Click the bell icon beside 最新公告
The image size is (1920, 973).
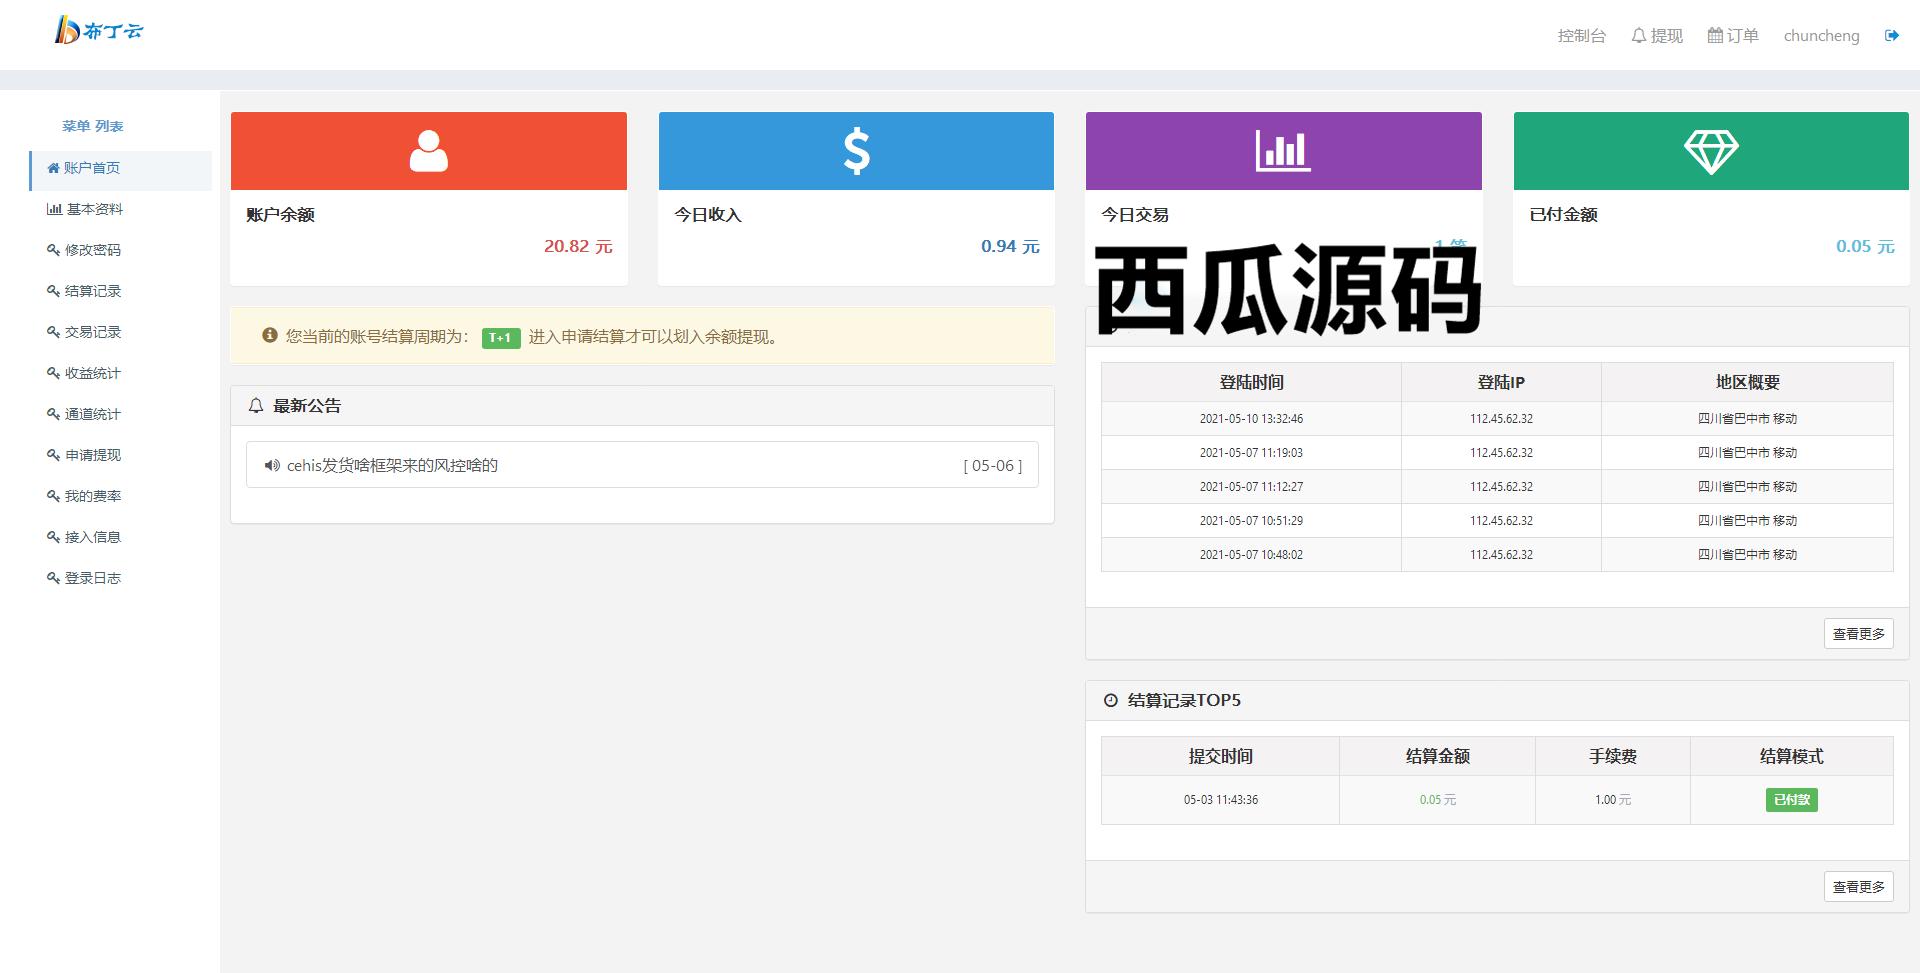point(256,406)
